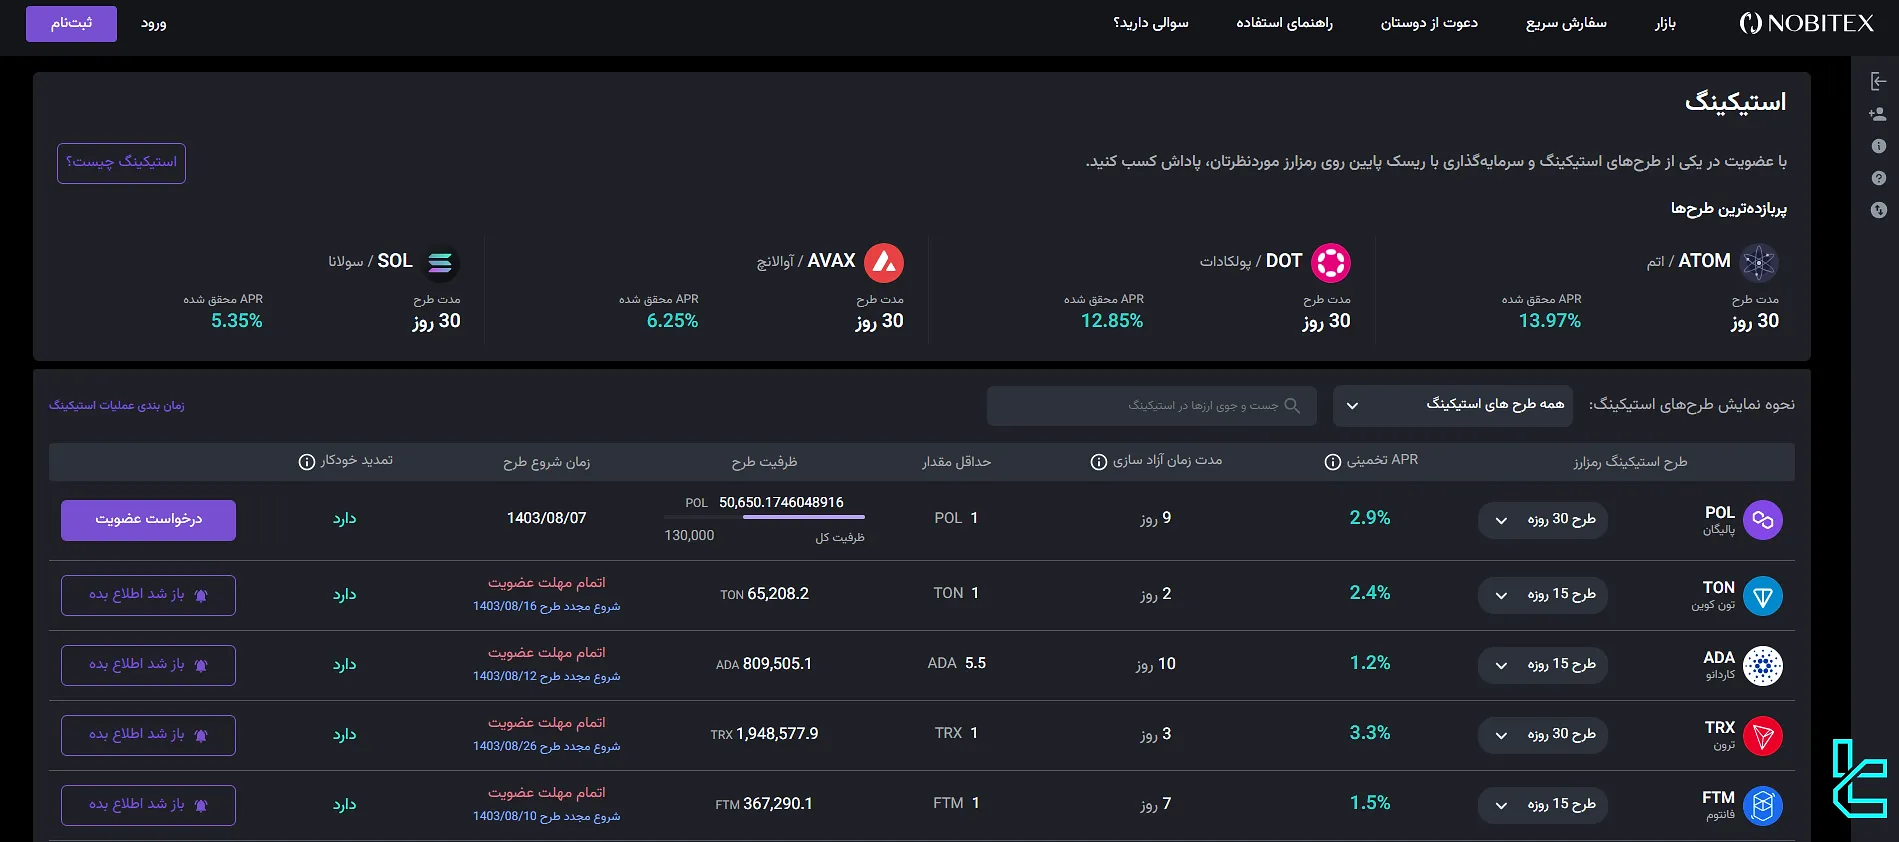Click the TRX Tron coin icon
Image resolution: width=1899 pixels, height=842 pixels.
click(x=1763, y=736)
